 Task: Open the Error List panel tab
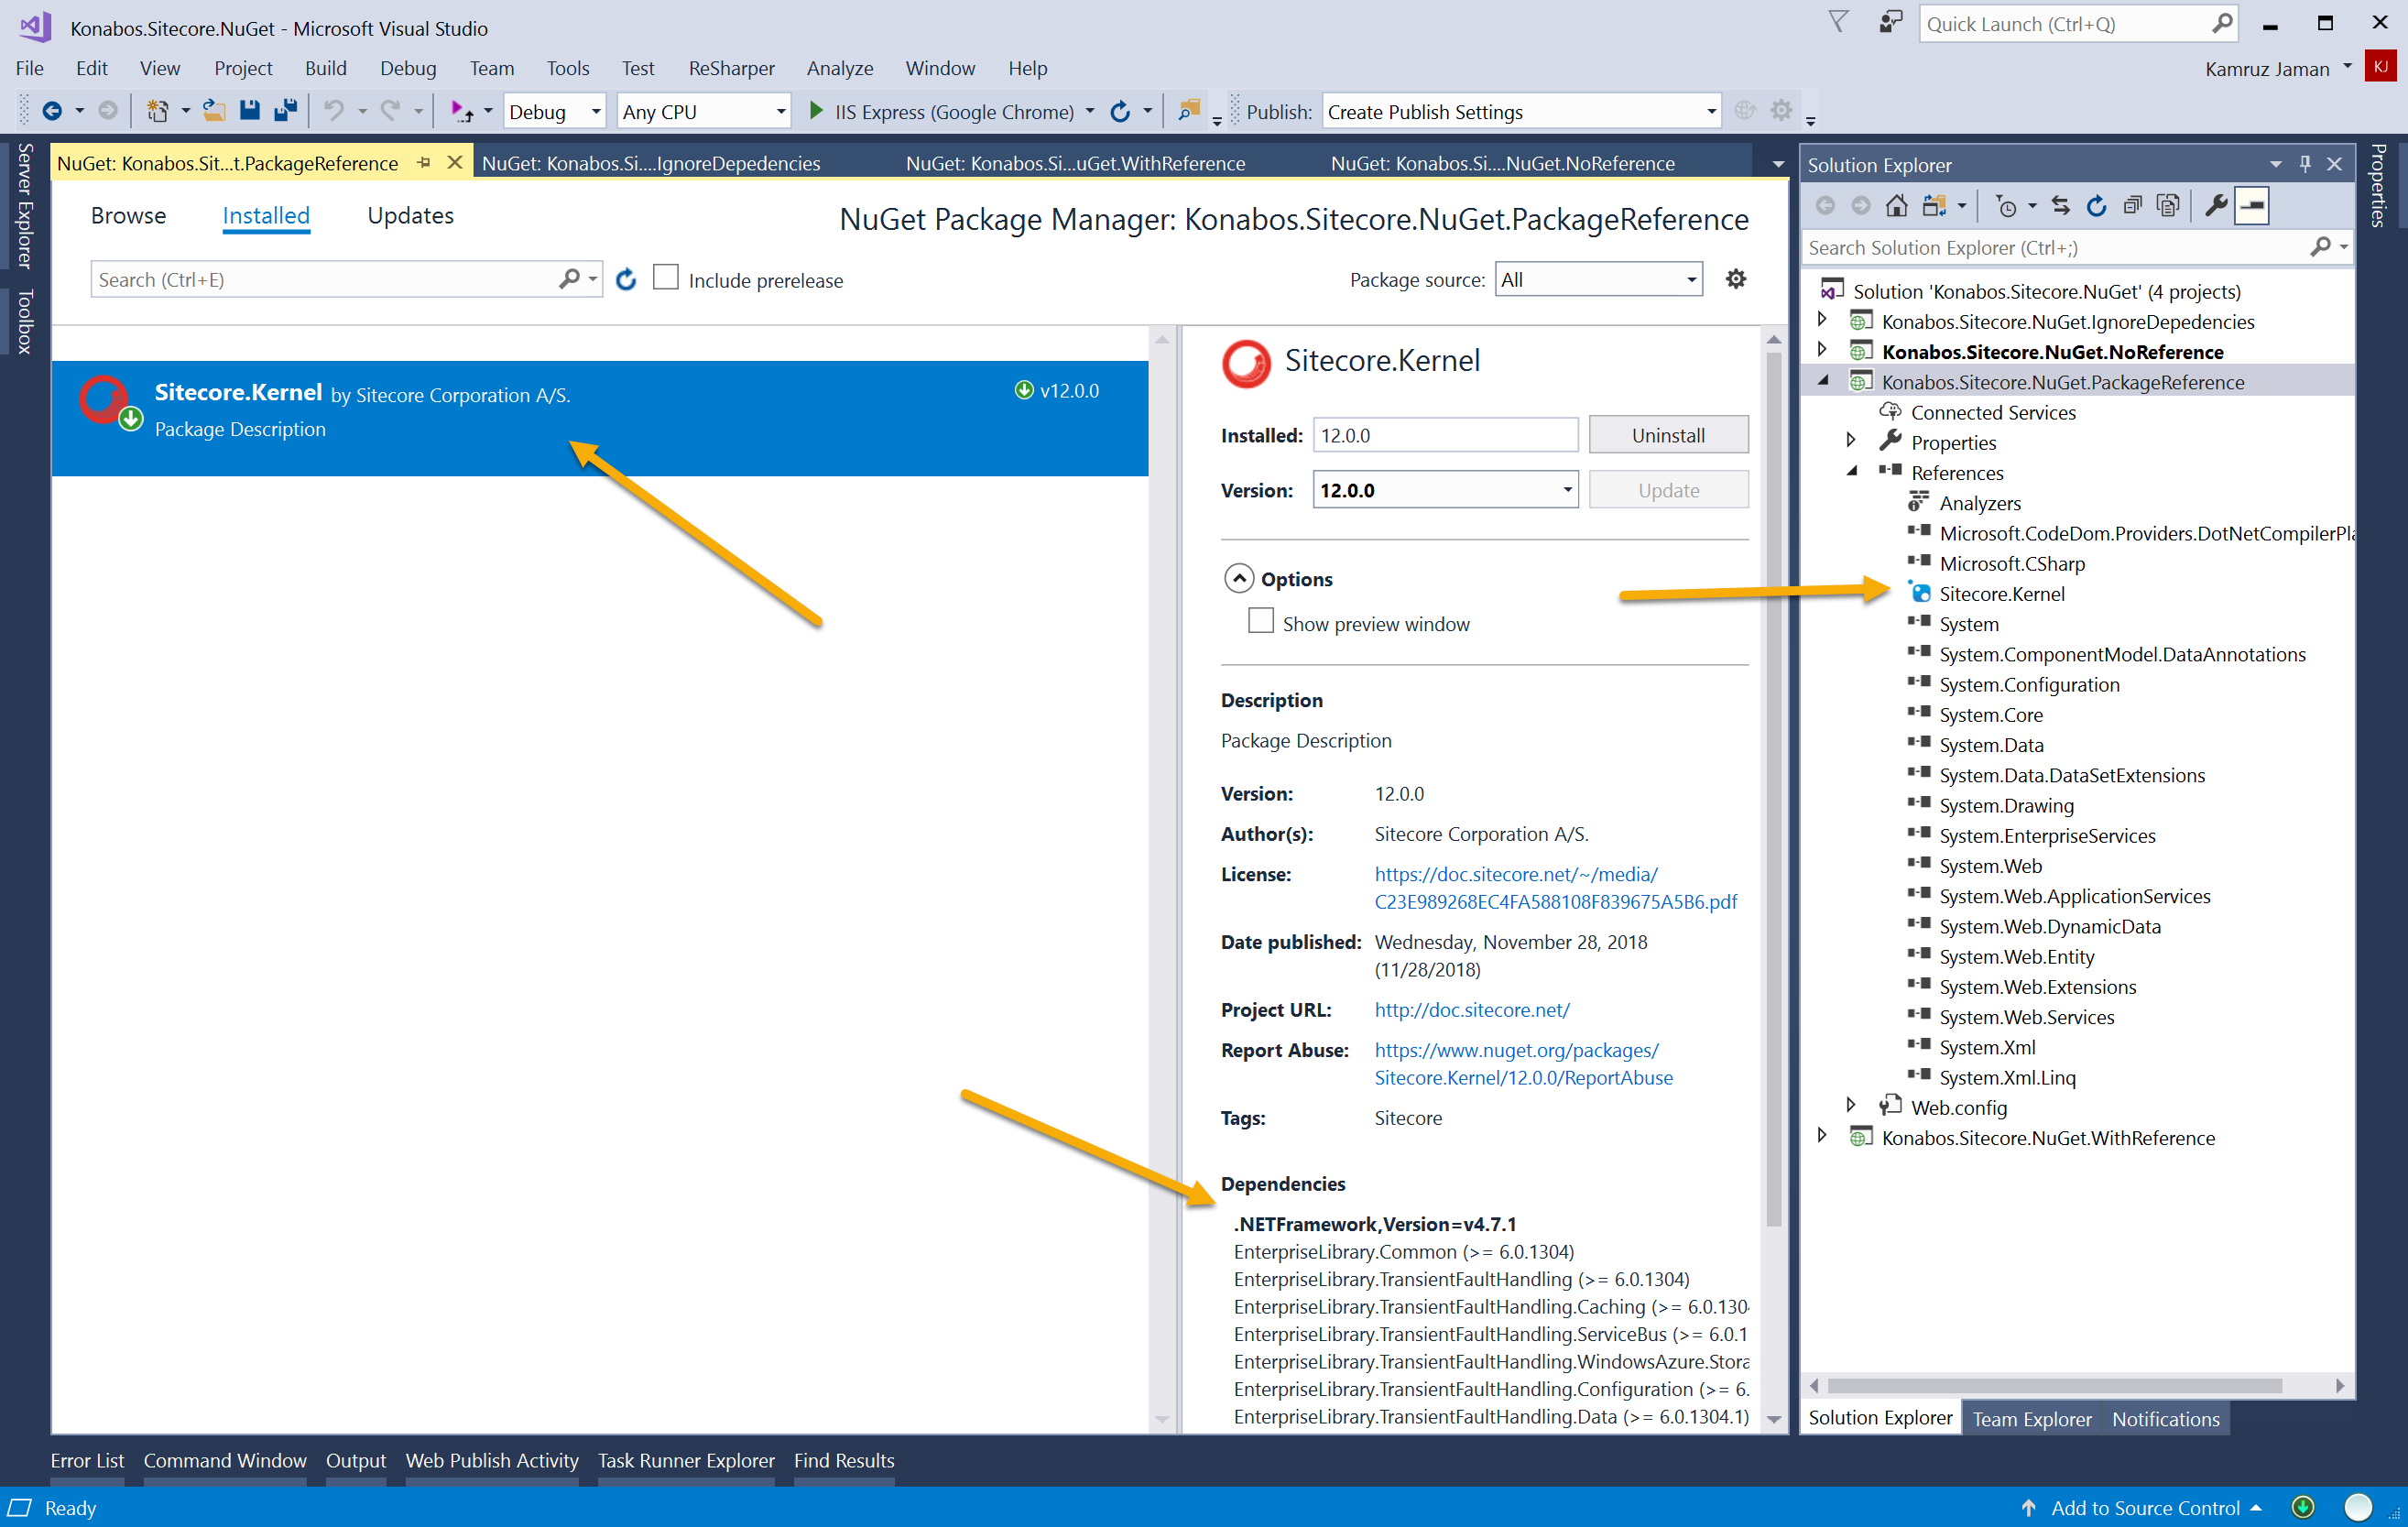(x=87, y=1460)
